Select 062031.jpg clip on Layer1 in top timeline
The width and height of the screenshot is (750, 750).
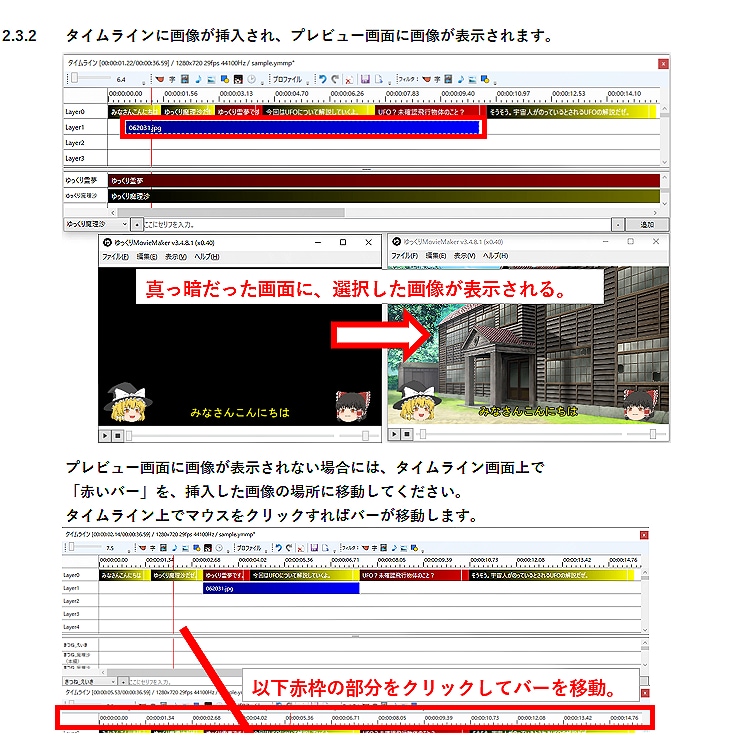(x=302, y=128)
